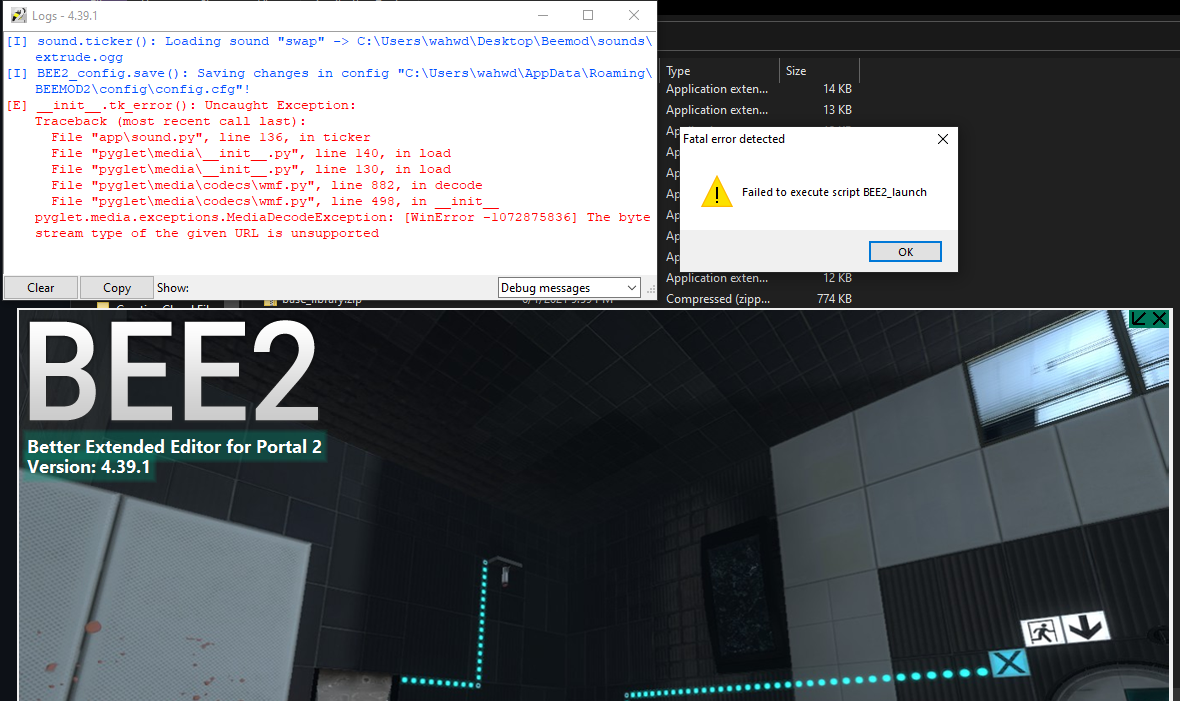Image resolution: width=1180 pixels, height=701 pixels.
Task: Click the green X icon on the BEE2 splash
Action: tap(1160, 318)
